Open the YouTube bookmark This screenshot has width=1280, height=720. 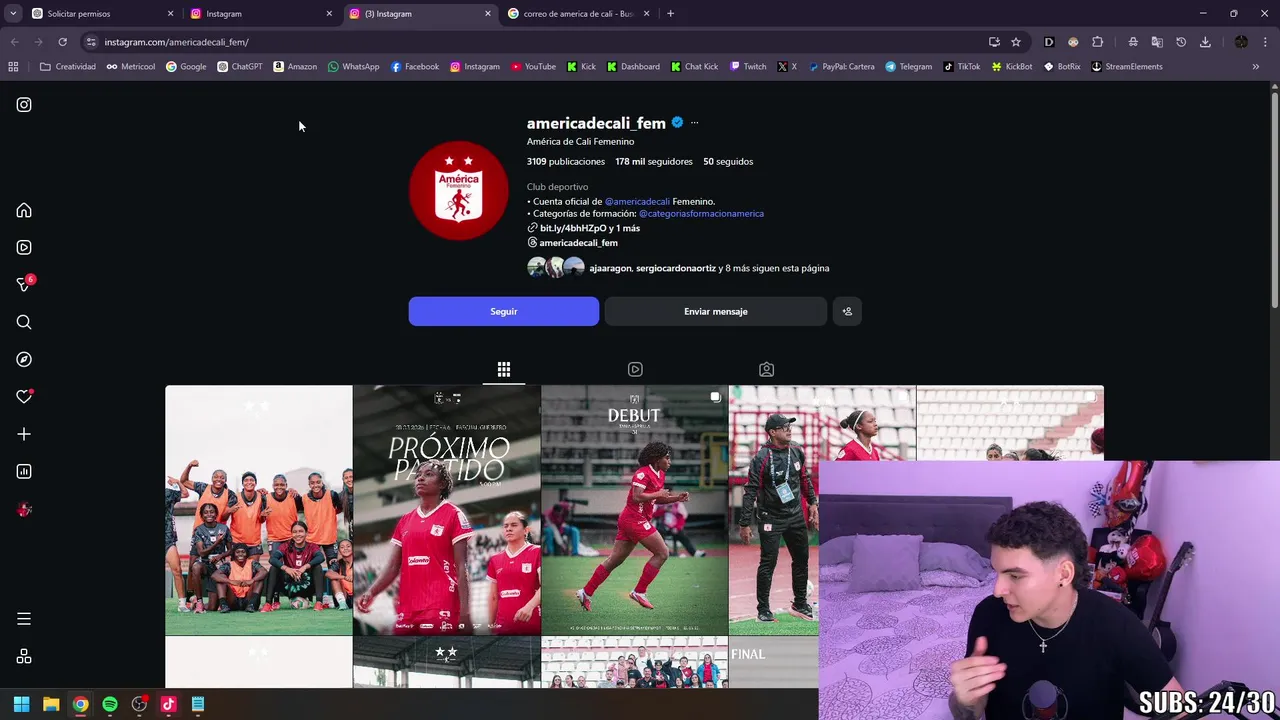click(x=533, y=67)
